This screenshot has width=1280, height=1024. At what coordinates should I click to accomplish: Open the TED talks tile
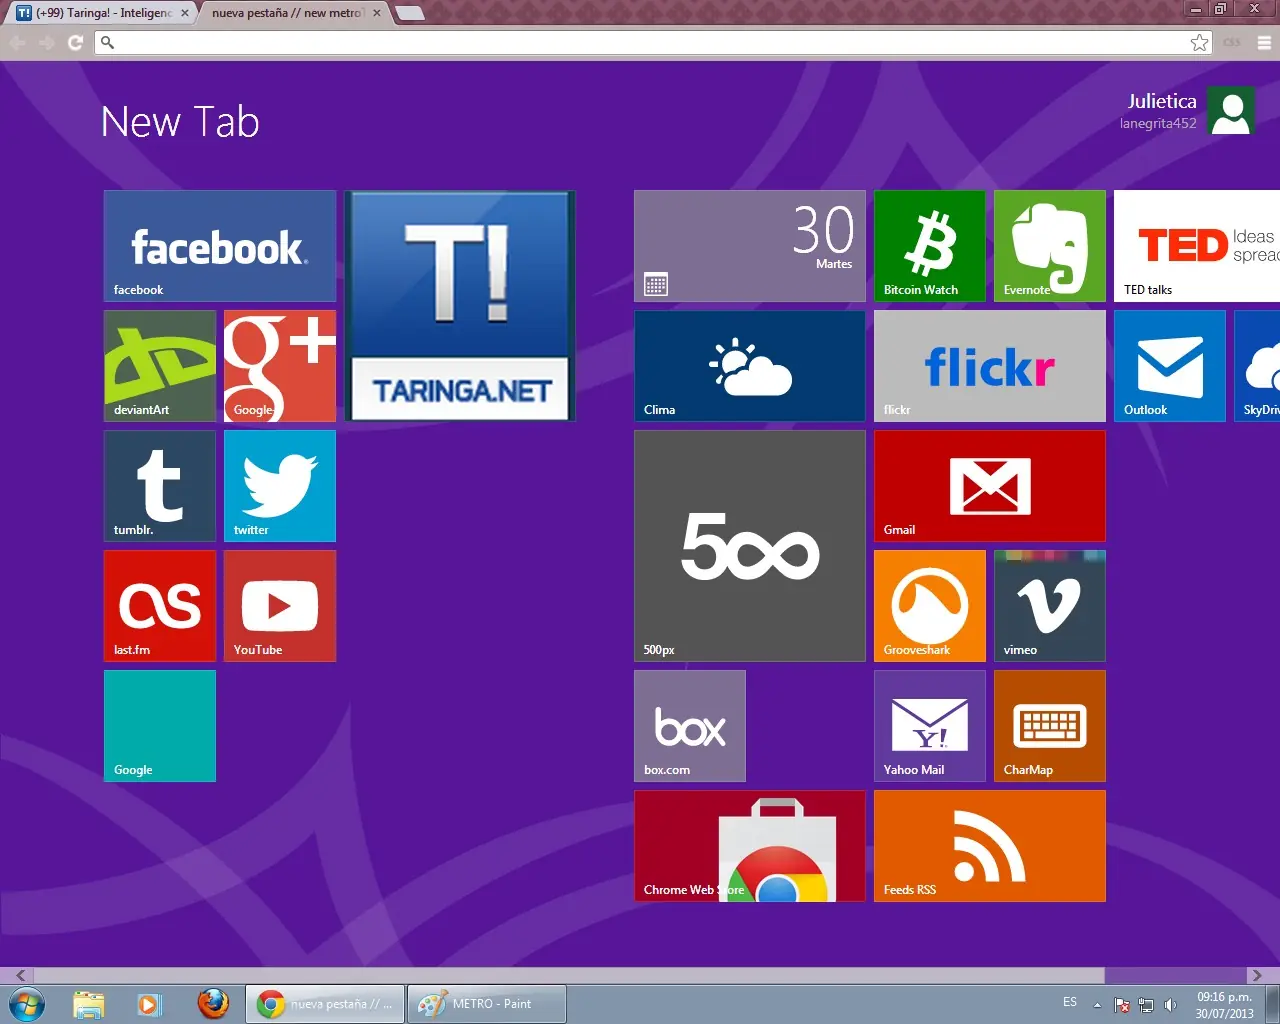[x=1197, y=246]
